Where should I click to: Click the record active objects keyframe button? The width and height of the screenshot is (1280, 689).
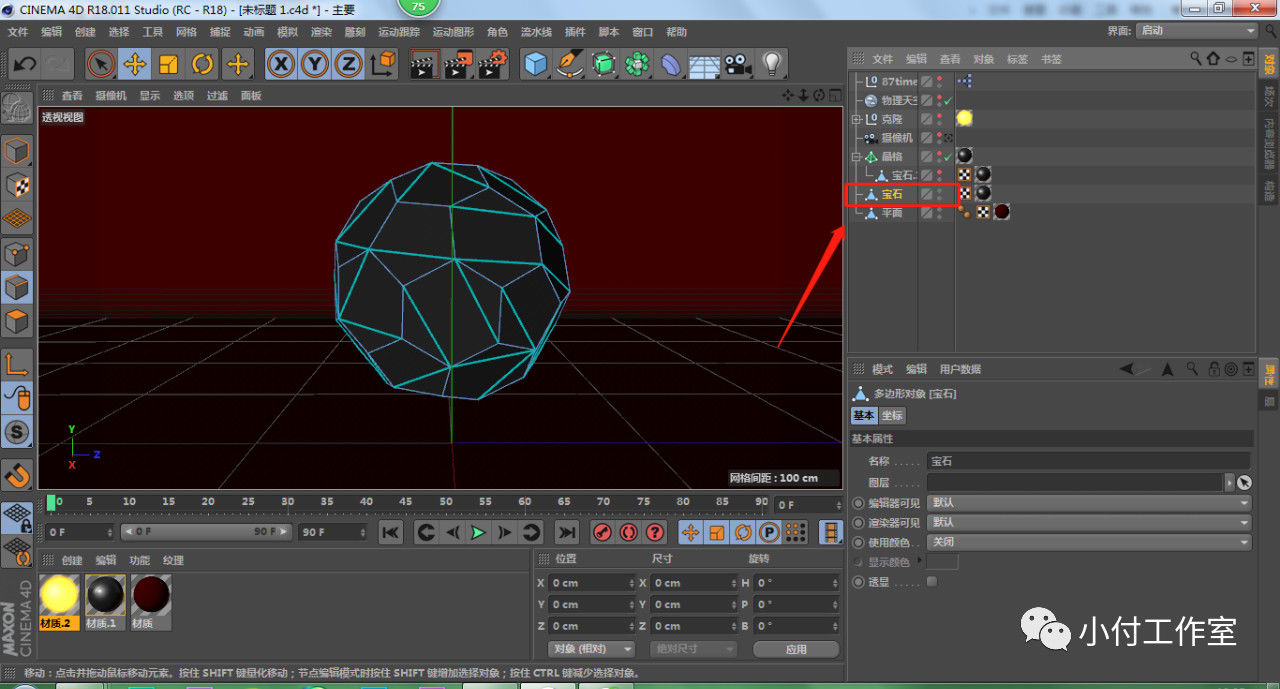(x=602, y=532)
